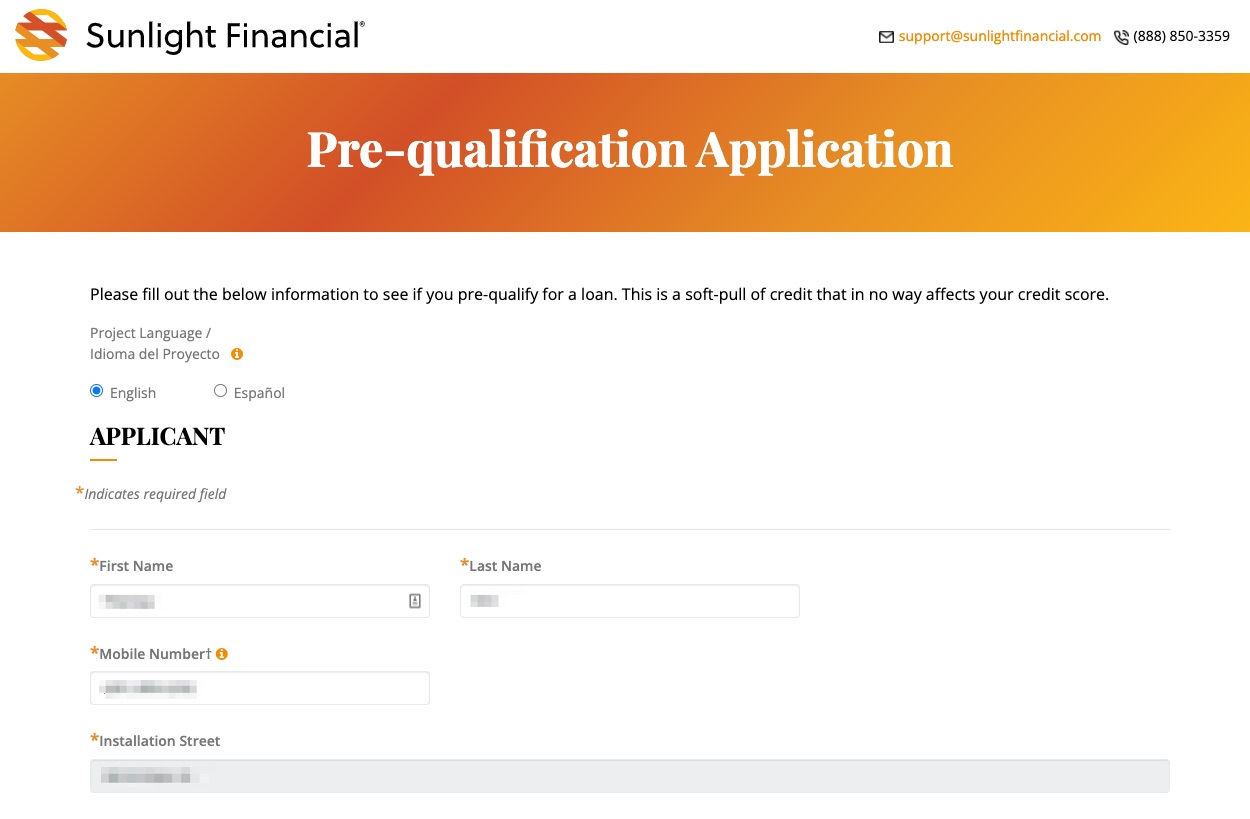The image size is (1250, 819).
Task: Click the Sunlight Financial wordmark text
Action: pyautogui.click(x=225, y=36)
